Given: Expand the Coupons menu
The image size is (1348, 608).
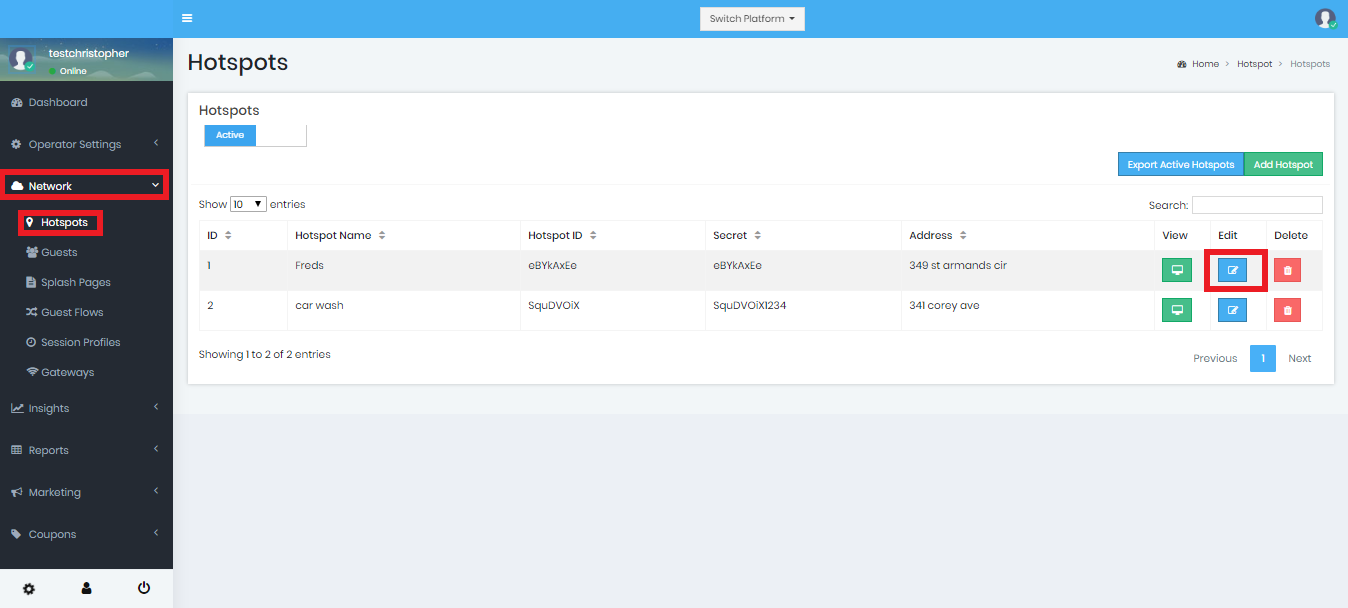Looking at the screenshot, I should point(86,534).
